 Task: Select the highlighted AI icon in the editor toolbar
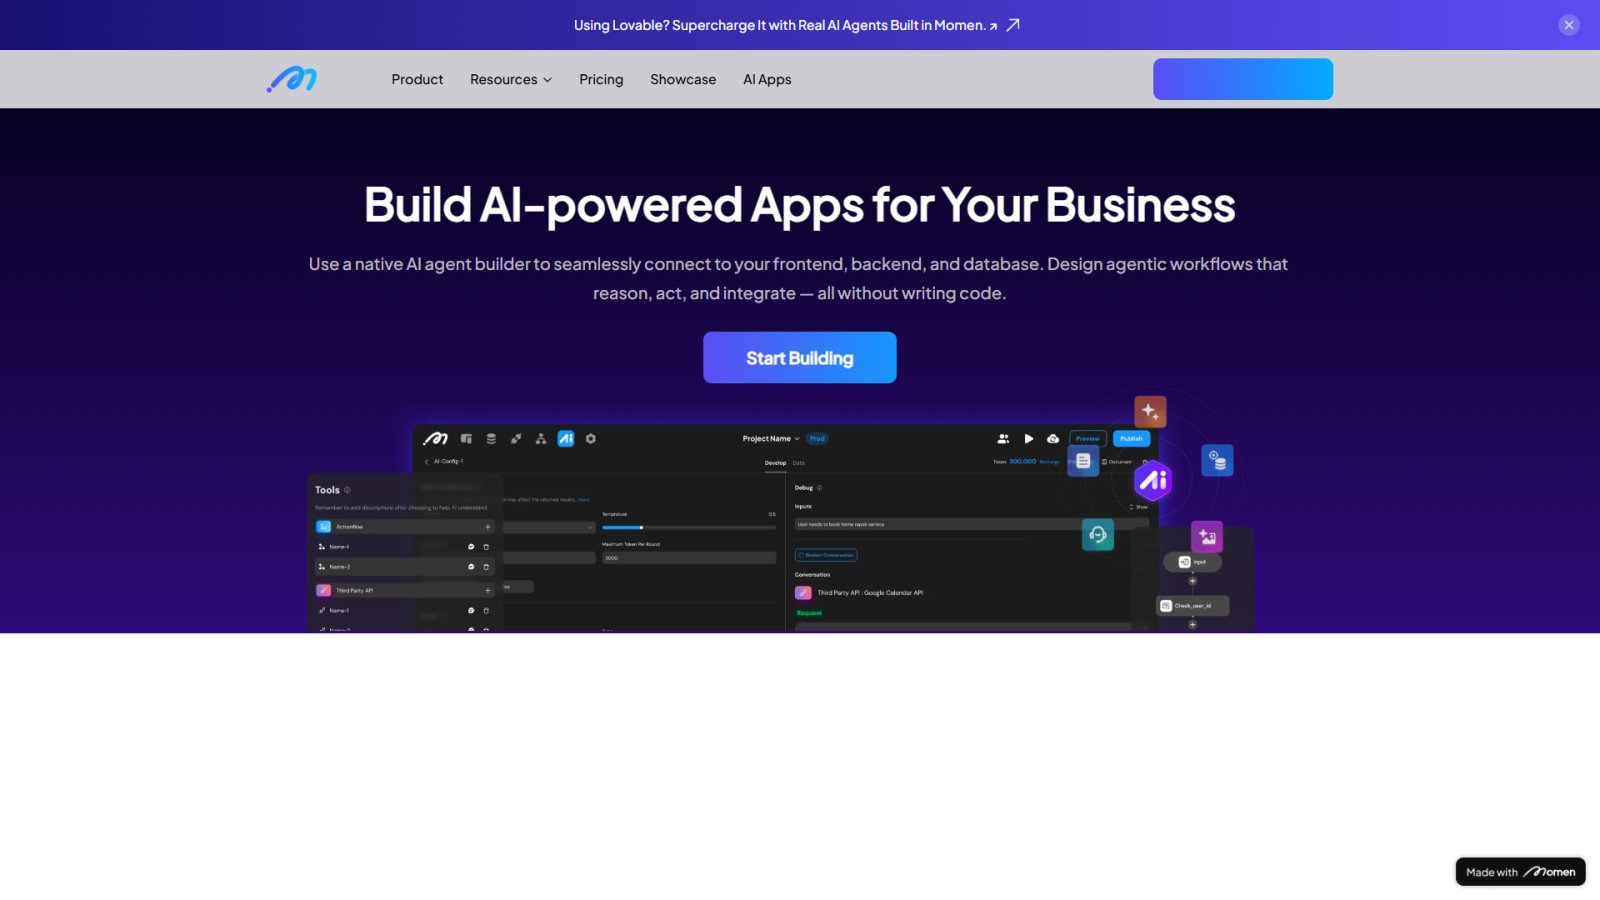click(x=566, y=439)
